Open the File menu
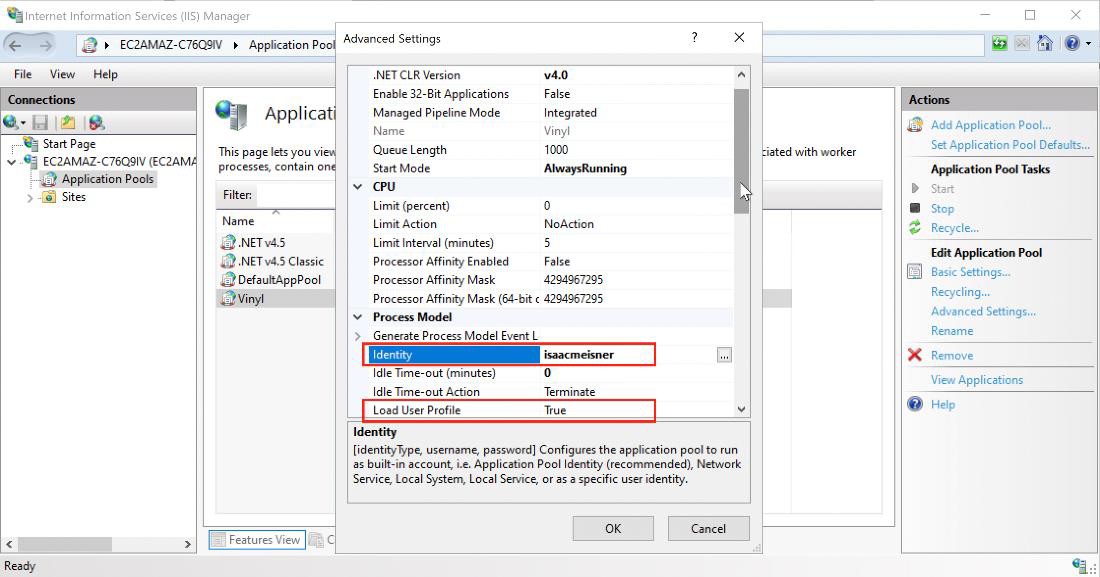This screenshot has width=1100, height=577. click(x=22, y=74)
